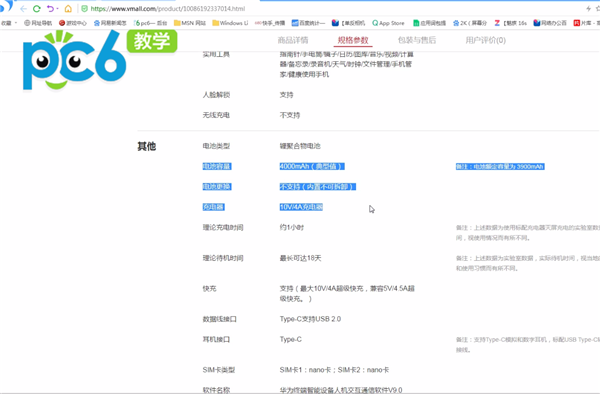Screen dimensions: 600x394
Task: Click the lightning speed-mode icon in address bar
Action: pyautogui.click(x=589, y=8)
